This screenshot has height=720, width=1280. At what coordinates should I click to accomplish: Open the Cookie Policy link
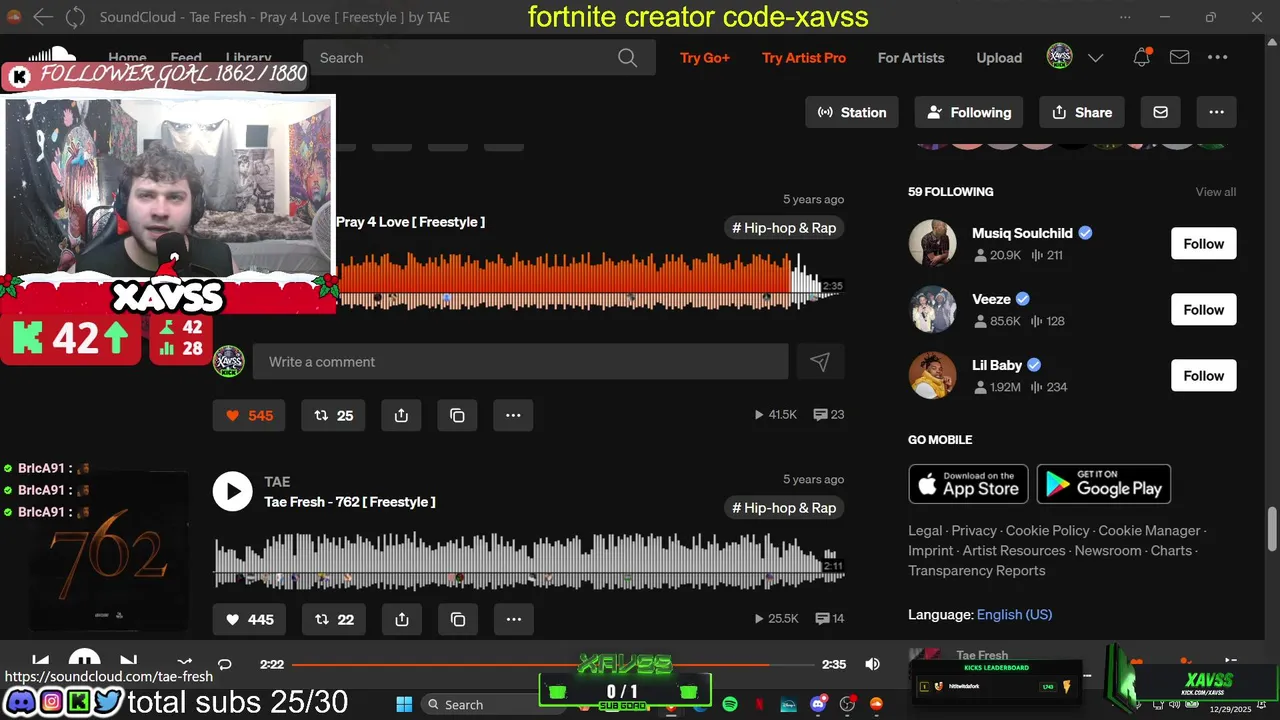click(1047, 531)
